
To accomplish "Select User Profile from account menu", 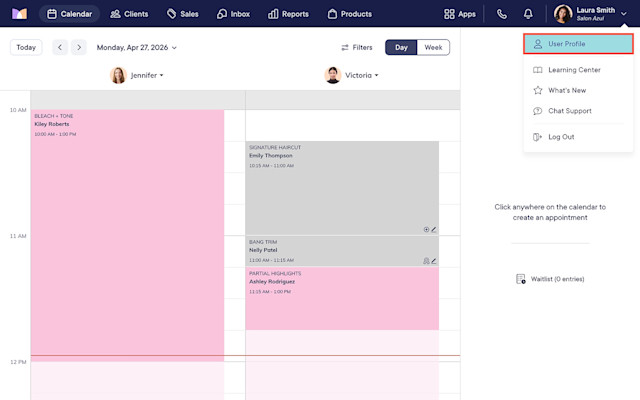I will (578, 44).
